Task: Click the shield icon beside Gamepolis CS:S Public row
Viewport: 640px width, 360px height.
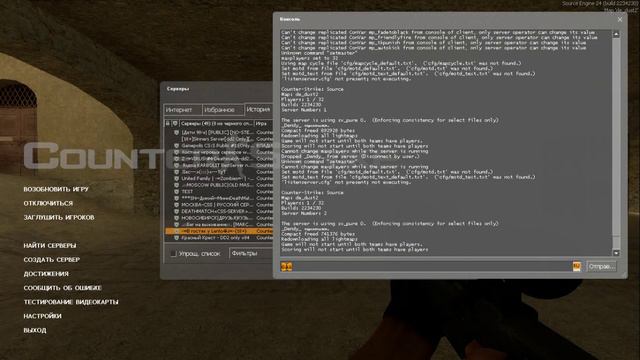Action: pyautogui.click(x=176, y=146)
